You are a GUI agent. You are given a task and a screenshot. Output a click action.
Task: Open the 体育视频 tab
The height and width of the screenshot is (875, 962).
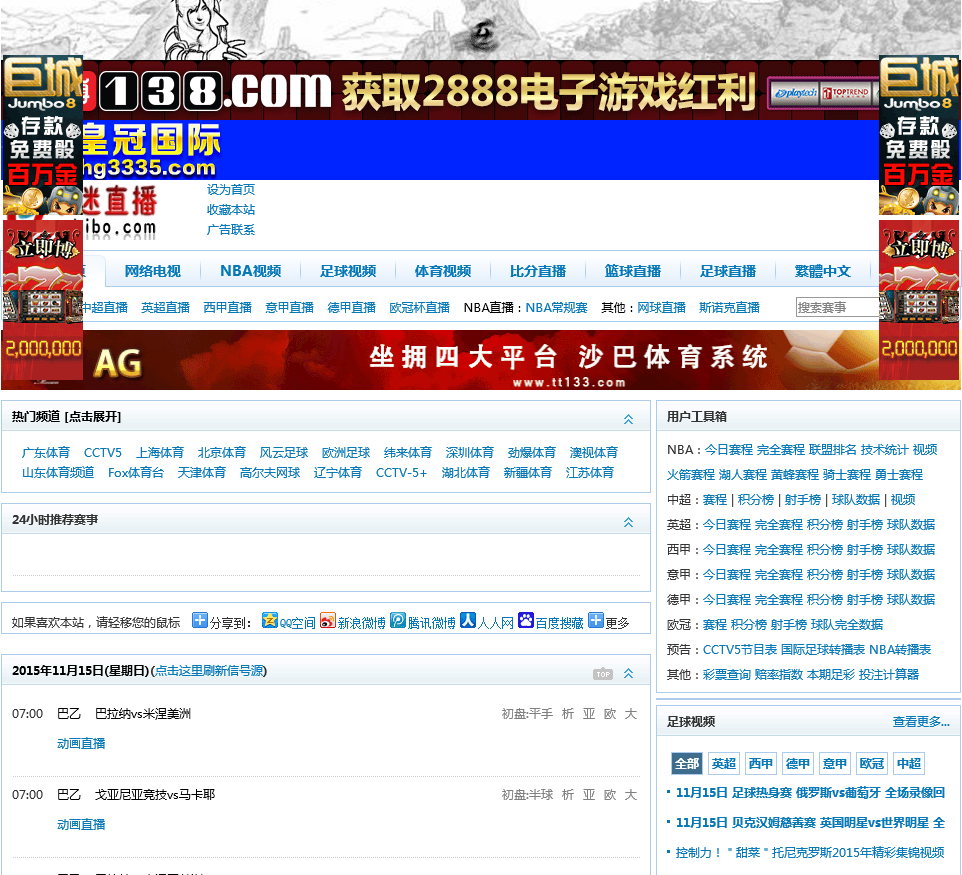(x=443, y=271)
